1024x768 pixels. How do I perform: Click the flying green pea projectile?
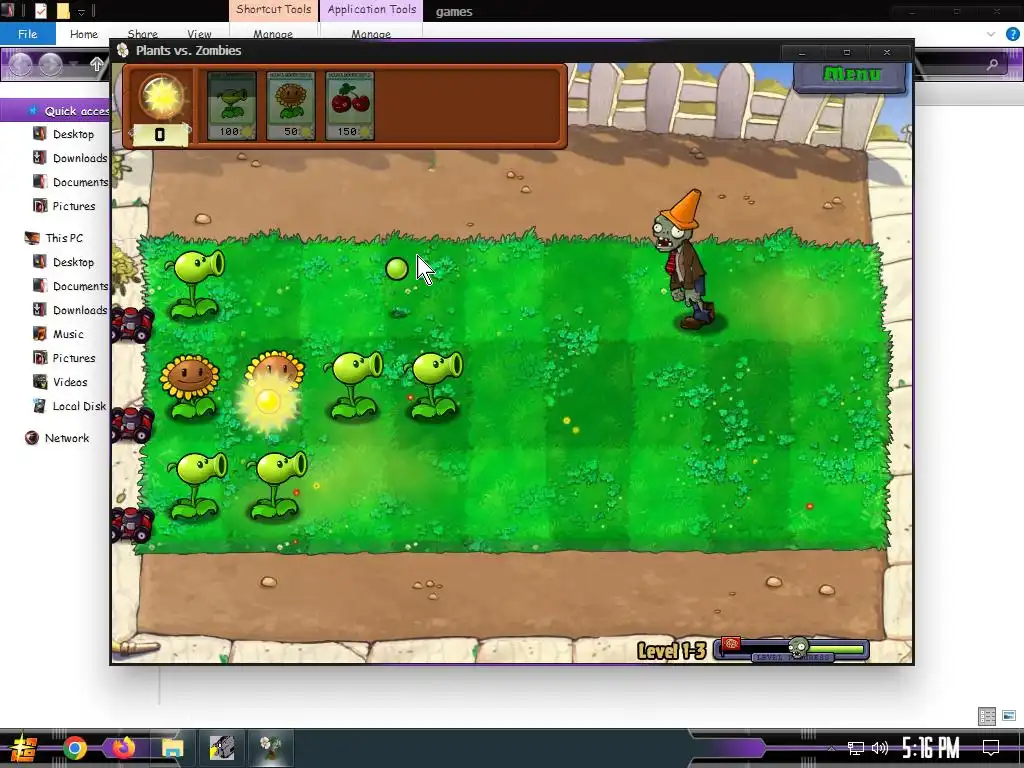point(396,268)
